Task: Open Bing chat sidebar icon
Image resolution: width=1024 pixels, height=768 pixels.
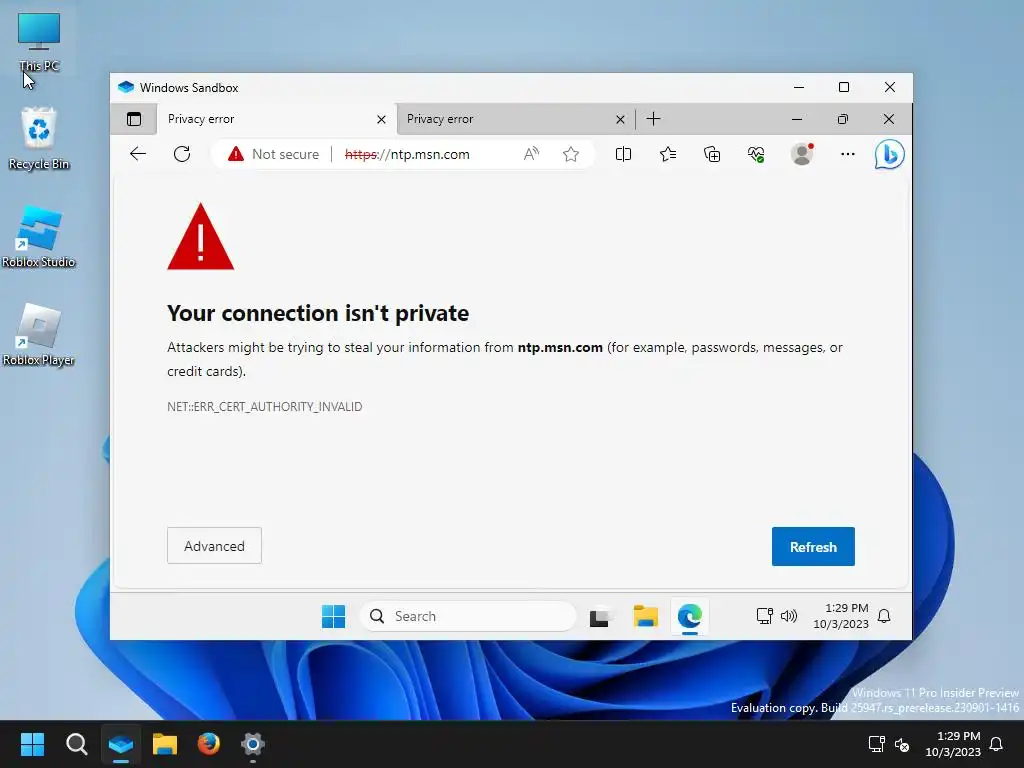Action: [889, 155]
